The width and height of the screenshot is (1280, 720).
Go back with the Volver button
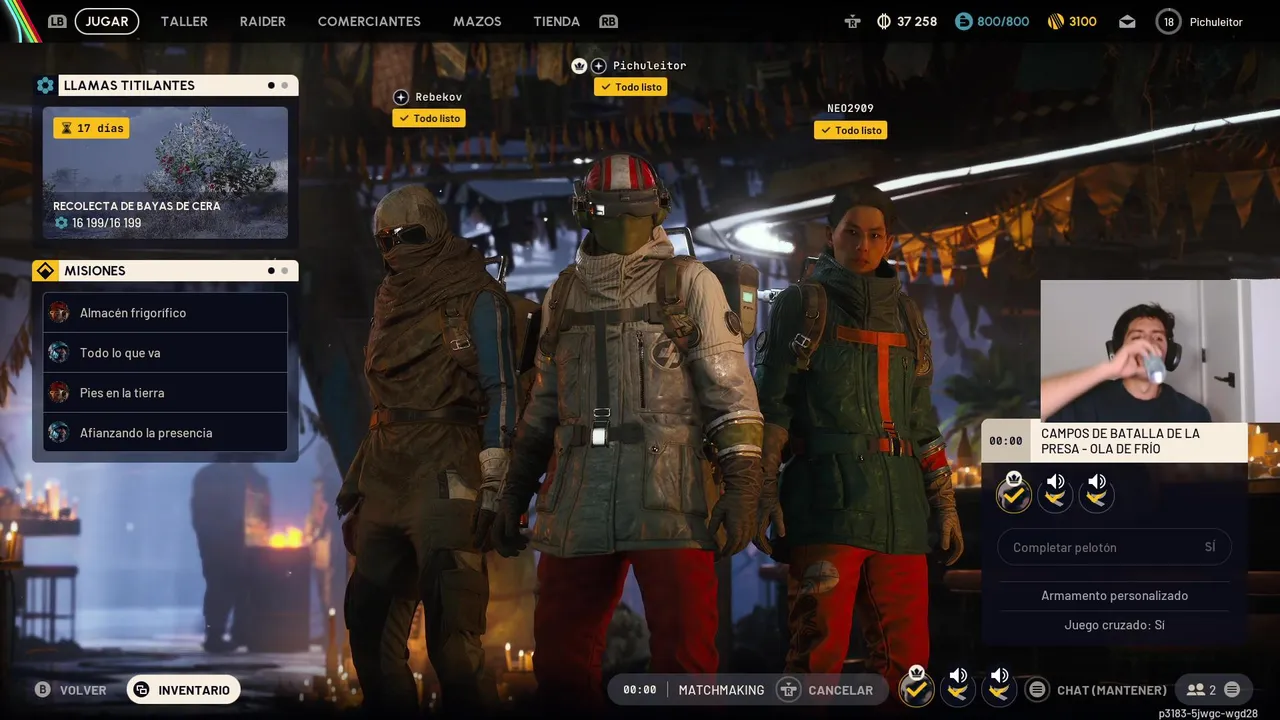coord(71,690)
